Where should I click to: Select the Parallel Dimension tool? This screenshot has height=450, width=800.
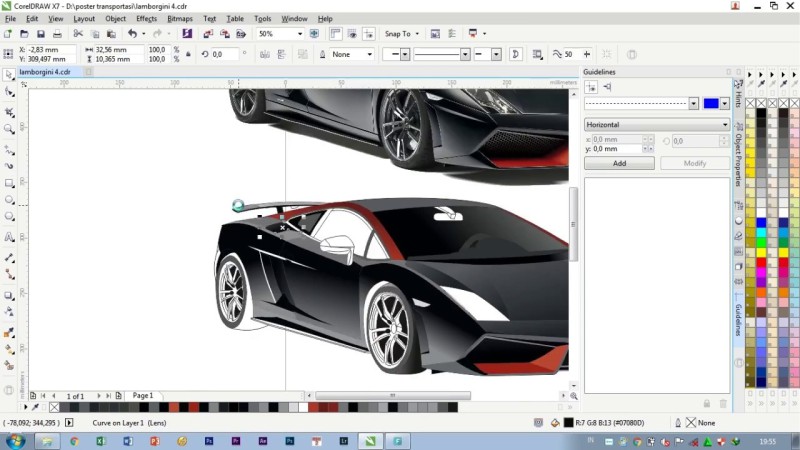pyautogui.click(x=9, y=258)
